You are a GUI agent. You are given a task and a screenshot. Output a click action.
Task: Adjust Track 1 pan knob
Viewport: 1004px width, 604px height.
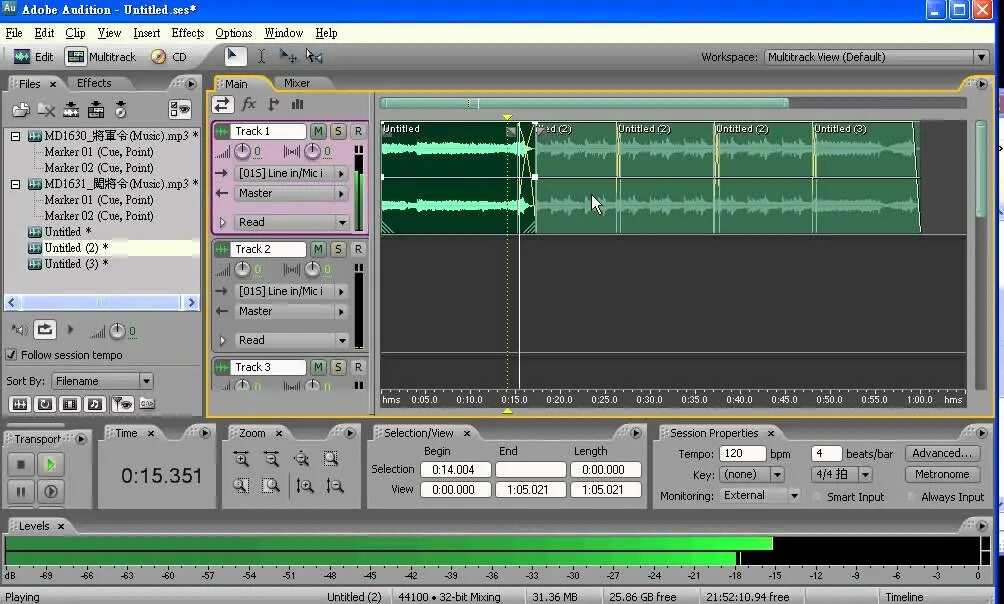[312, 152]
